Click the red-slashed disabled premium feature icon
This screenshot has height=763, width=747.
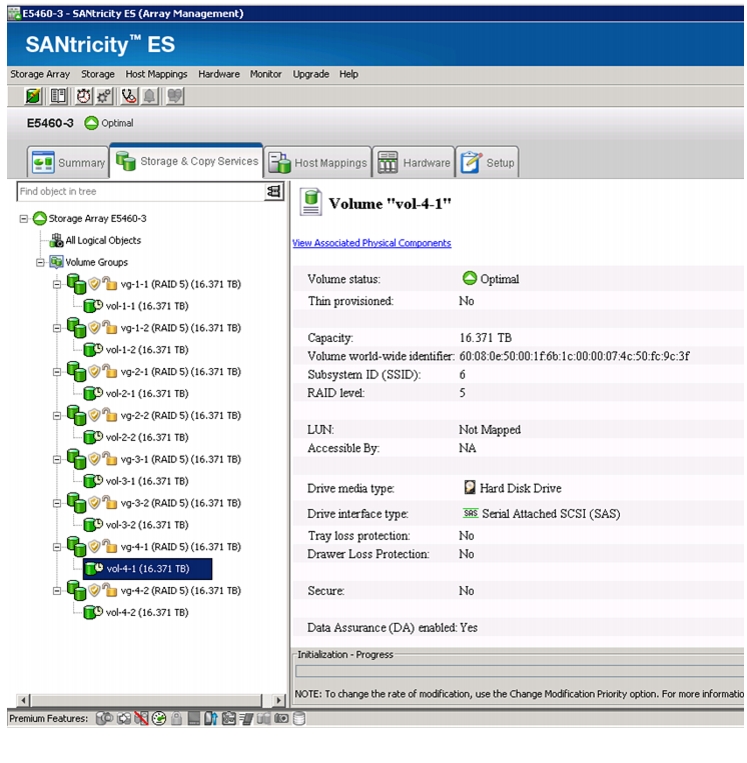(x=141, y=718)
